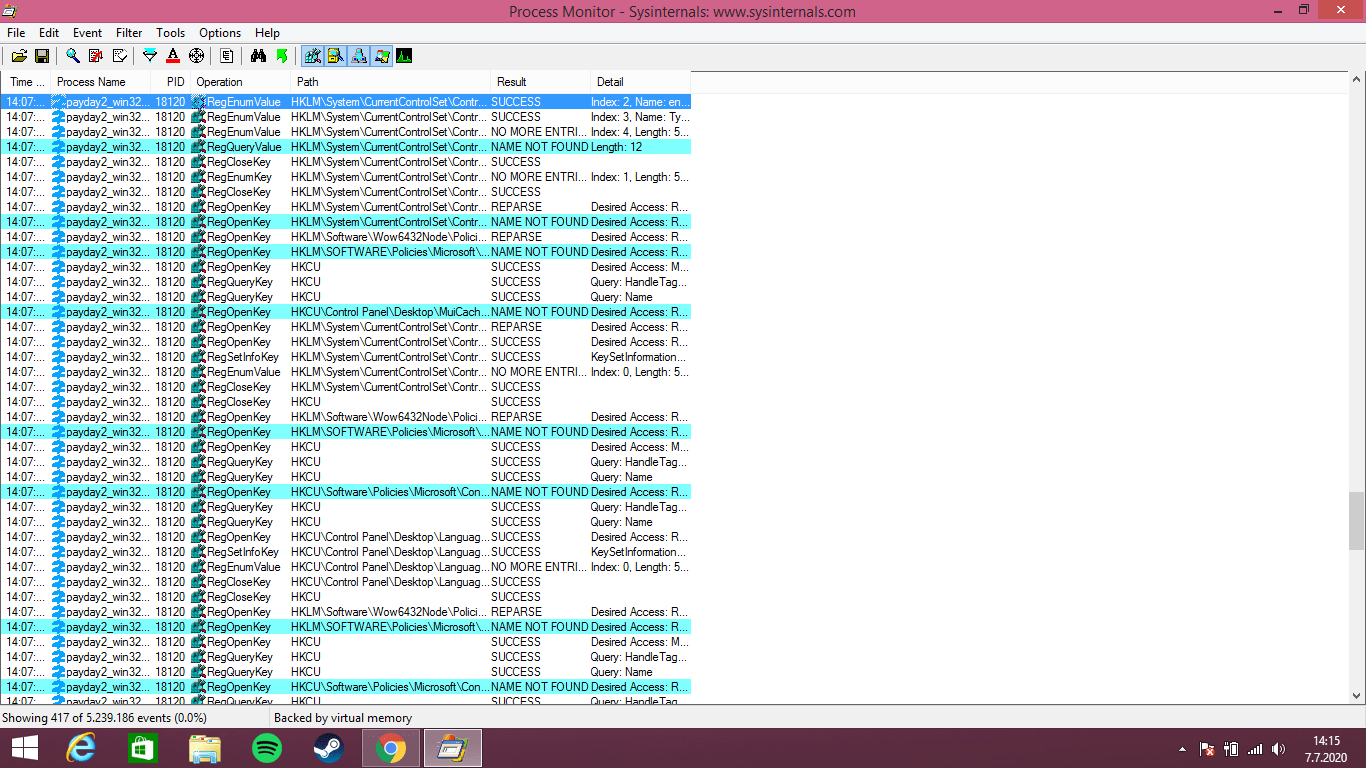Click the Time column header
Image resolution: width=1366 pixels, height=768 pixels.
(25, 82)
